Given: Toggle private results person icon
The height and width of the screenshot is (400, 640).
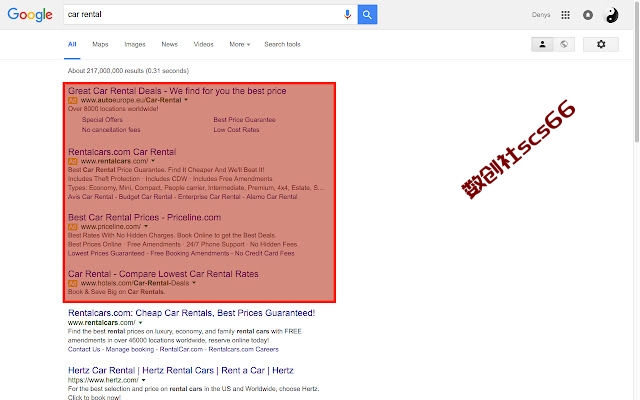Looking at the screenshot, I should [542, 44].
